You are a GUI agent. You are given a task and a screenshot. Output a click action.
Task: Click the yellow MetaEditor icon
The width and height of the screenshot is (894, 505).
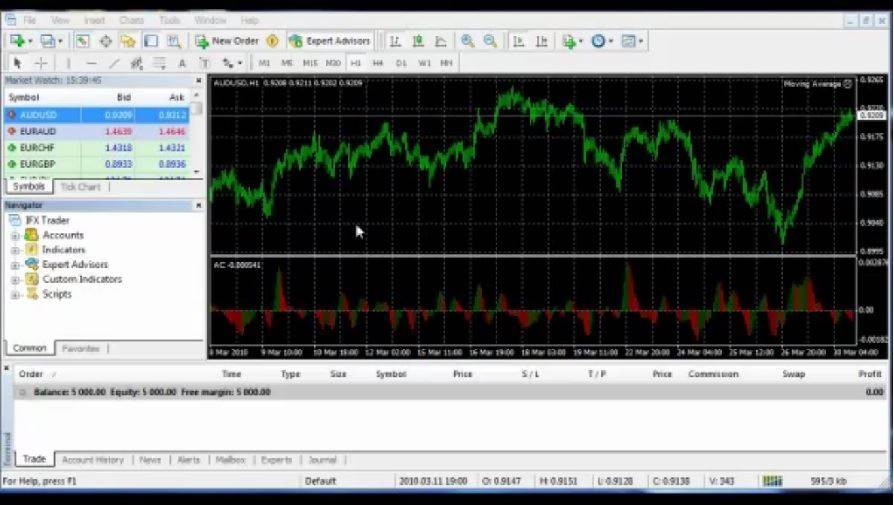273,41
